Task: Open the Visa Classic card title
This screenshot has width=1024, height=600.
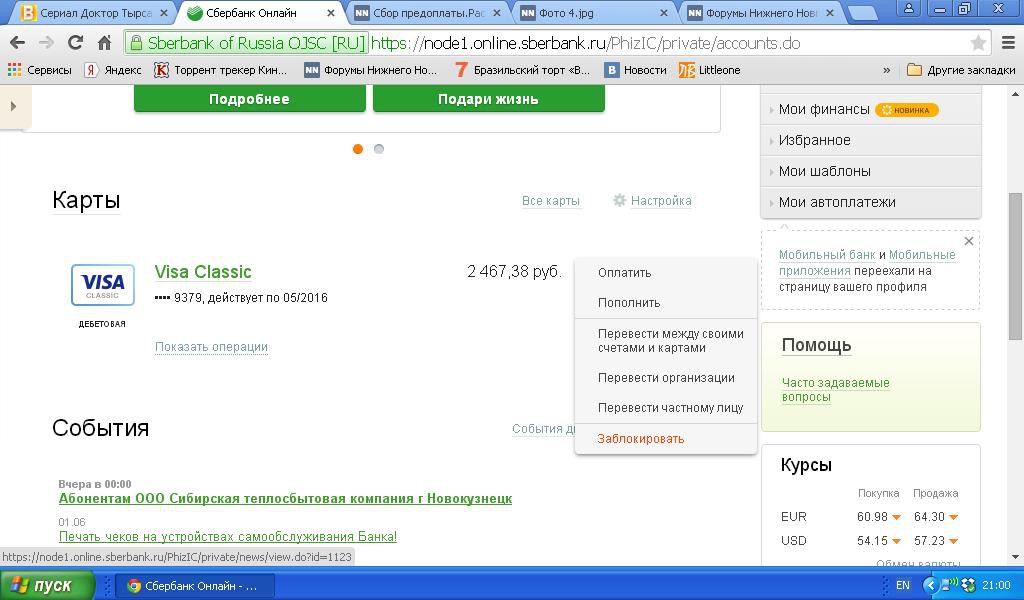Action: click(x=203, y=272)
